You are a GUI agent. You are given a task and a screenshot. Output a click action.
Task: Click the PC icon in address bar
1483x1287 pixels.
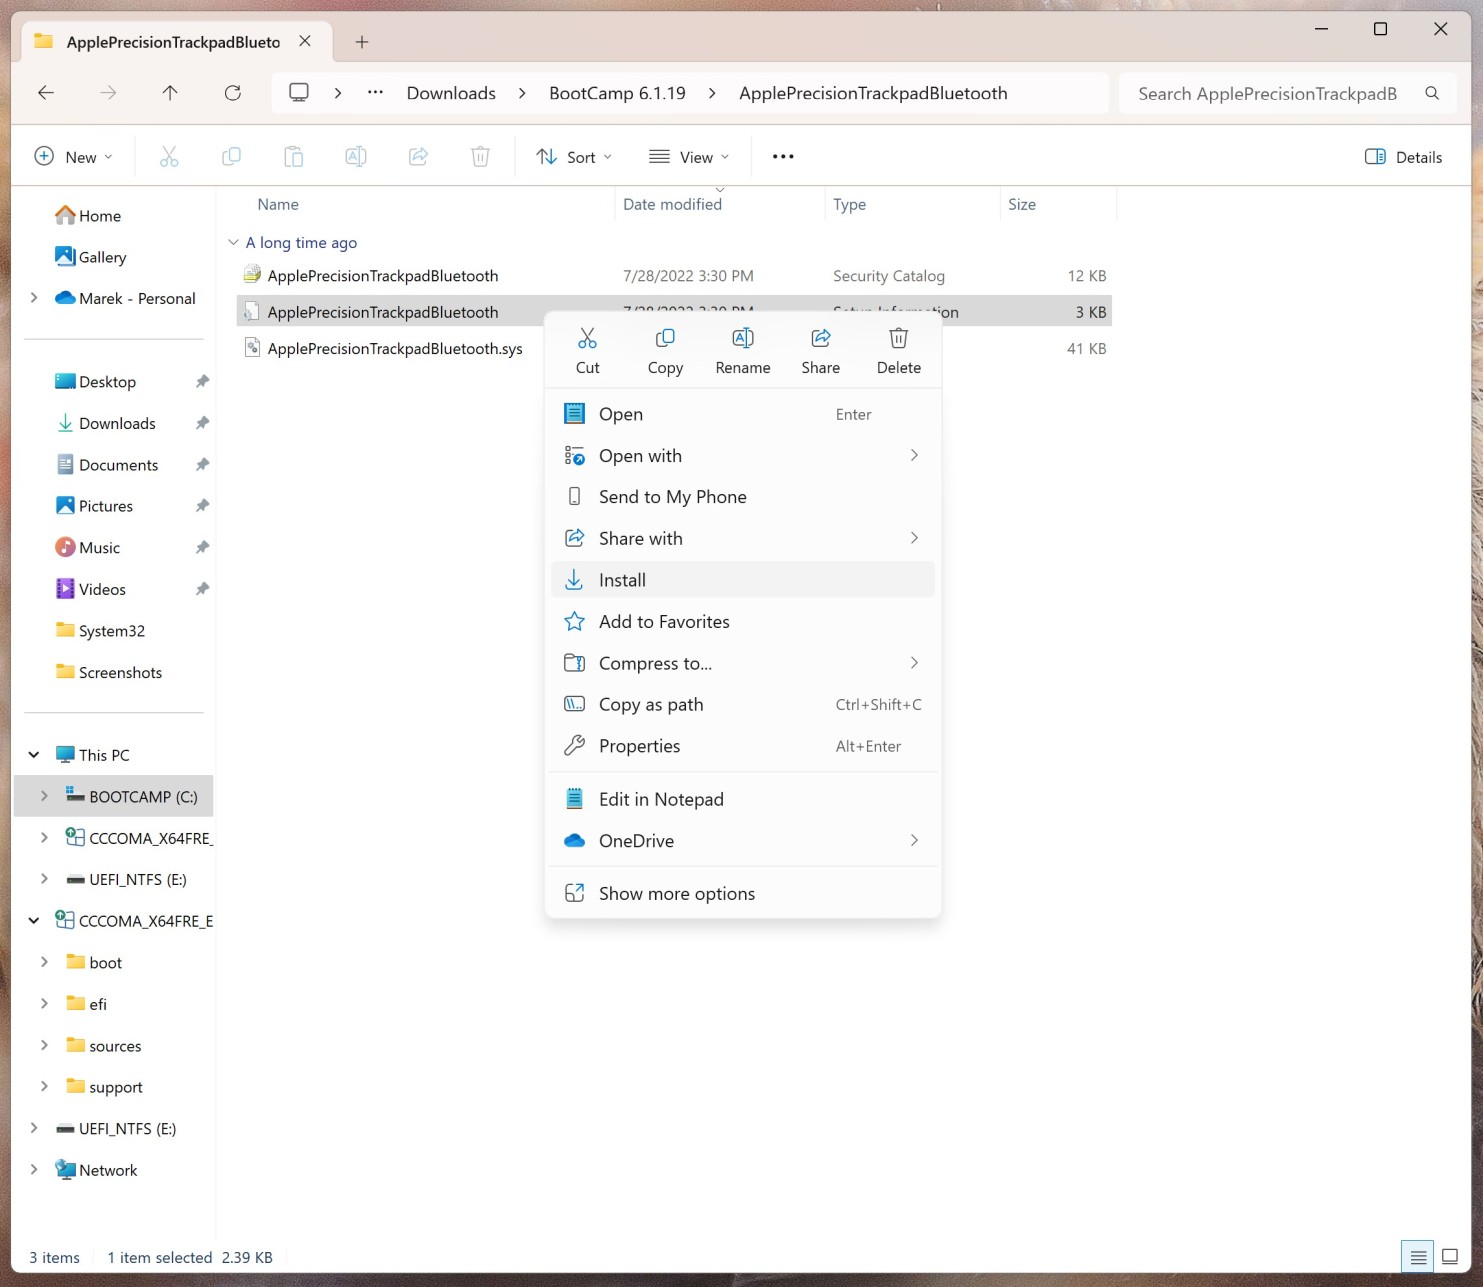pyautogui.click(x=298, y=93)
